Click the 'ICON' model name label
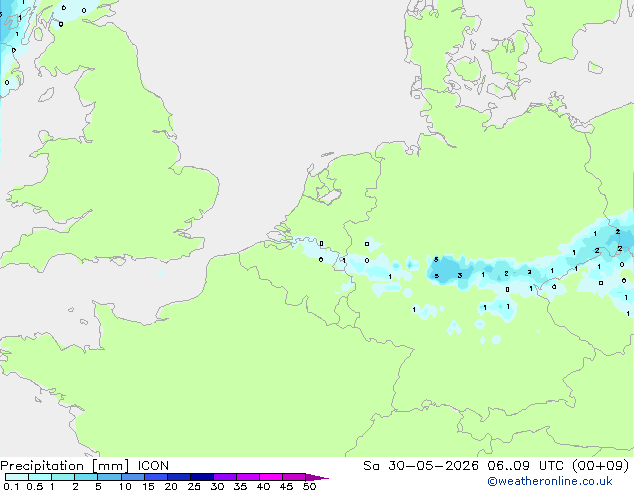Screen dimensions: 634x490 tap(153, 466)
